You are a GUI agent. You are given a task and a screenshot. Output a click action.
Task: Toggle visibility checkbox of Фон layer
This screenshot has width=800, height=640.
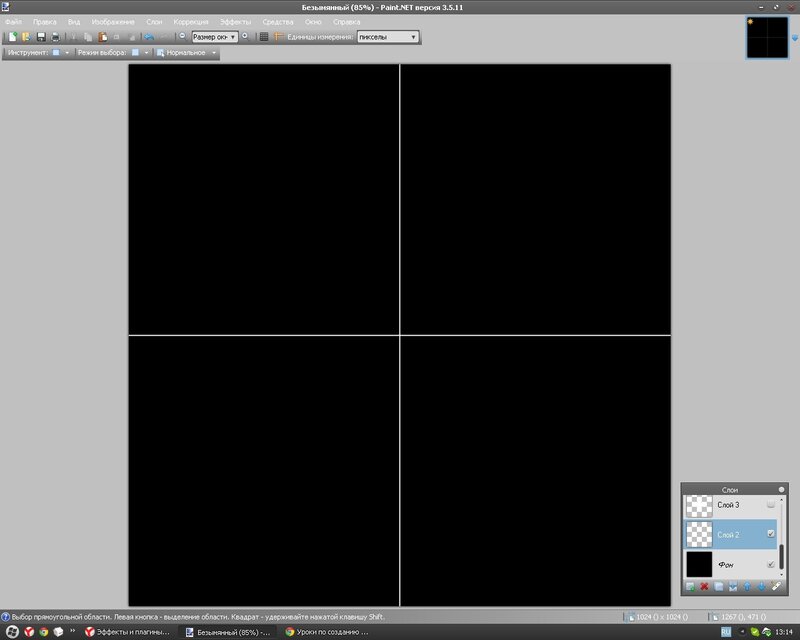coord(770,565)
